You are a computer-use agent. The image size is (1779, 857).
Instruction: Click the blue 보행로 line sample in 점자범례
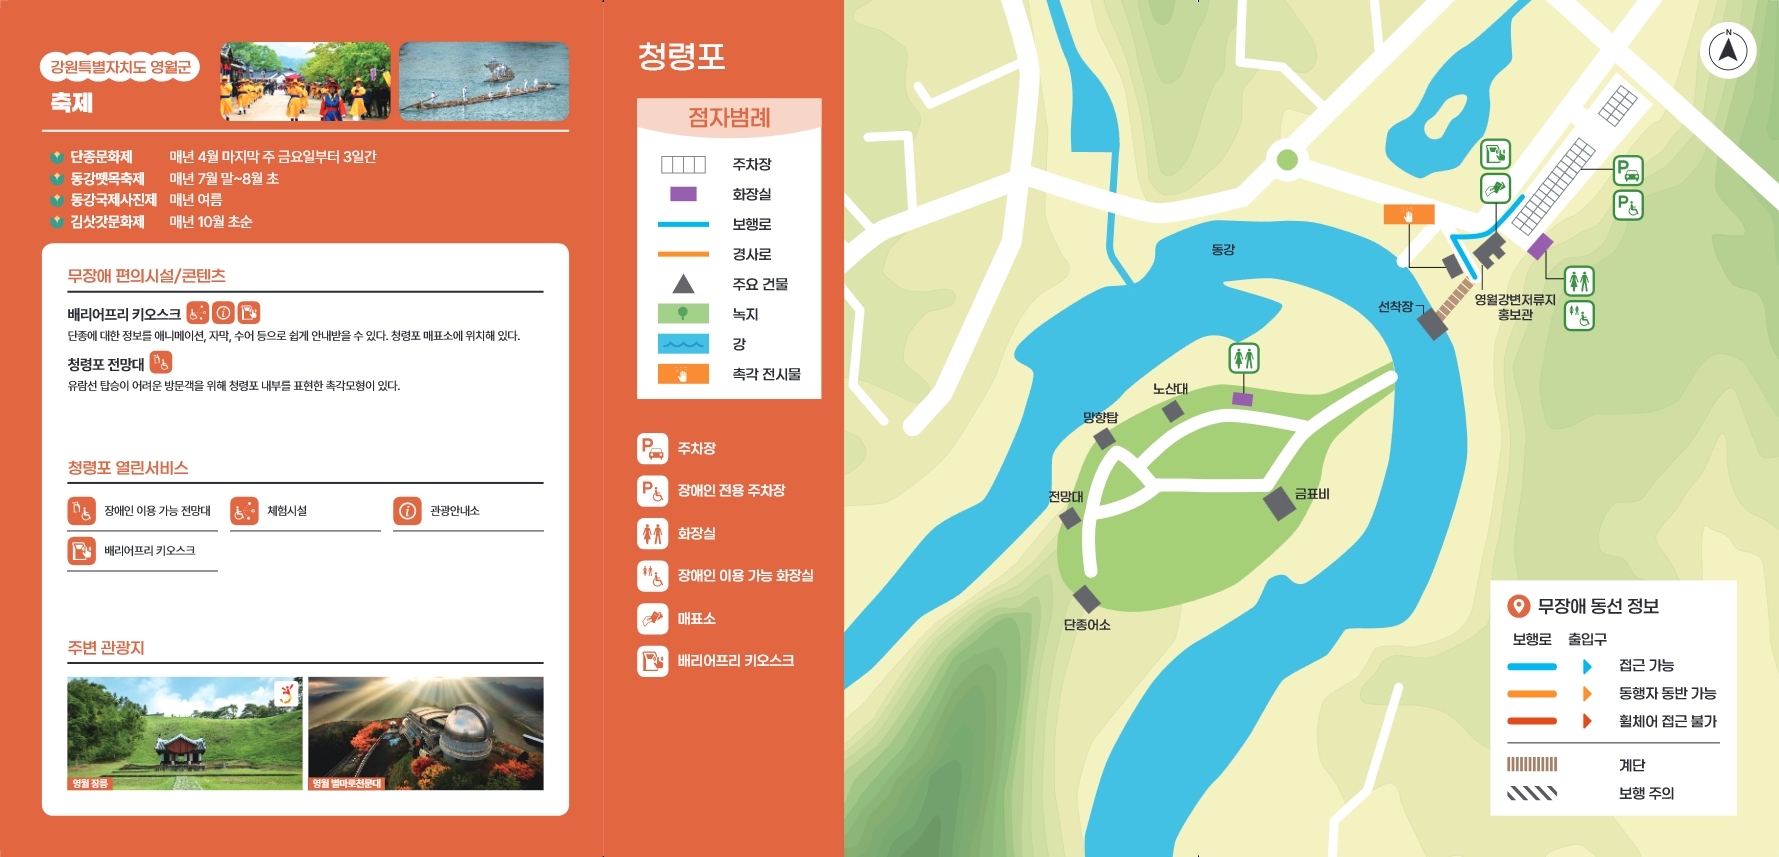coord(683,224)
